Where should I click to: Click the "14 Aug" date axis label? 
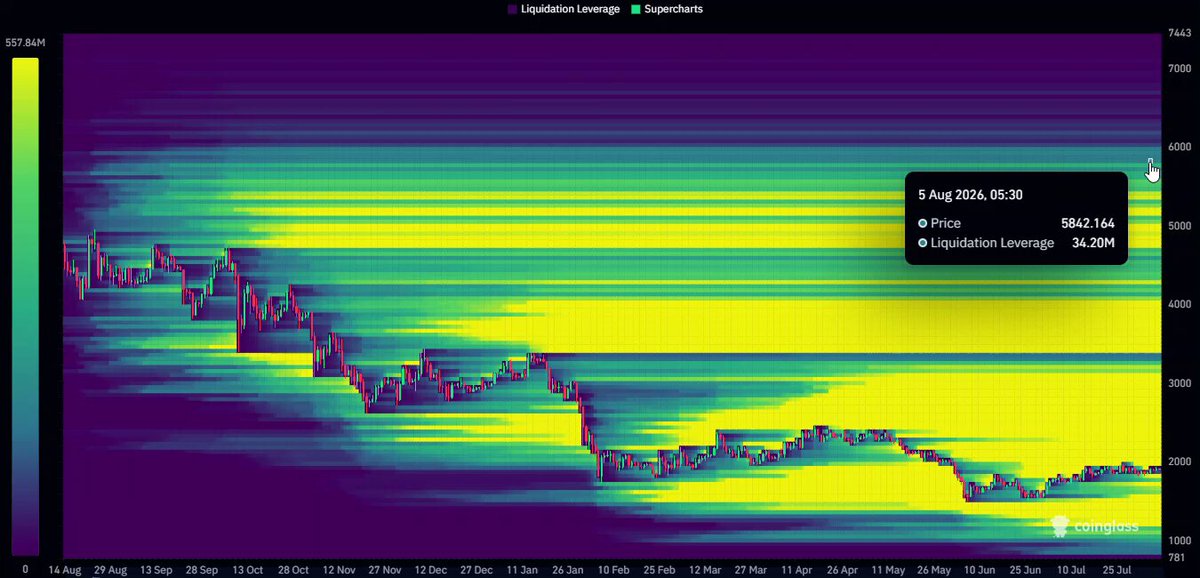(x=64, y=569)
